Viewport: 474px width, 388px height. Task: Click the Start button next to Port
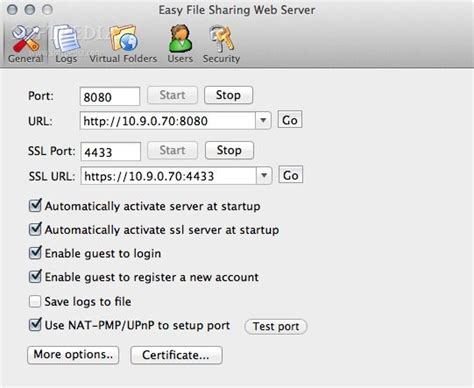[x=172, y=95]
